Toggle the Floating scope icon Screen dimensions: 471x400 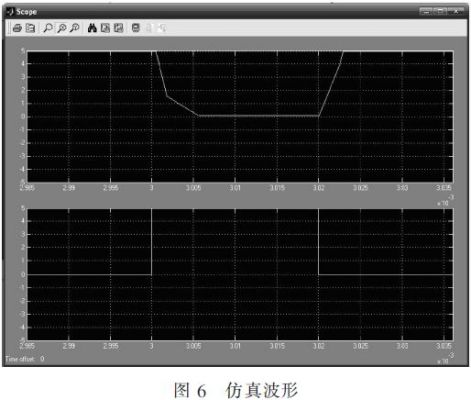point(136,28)
